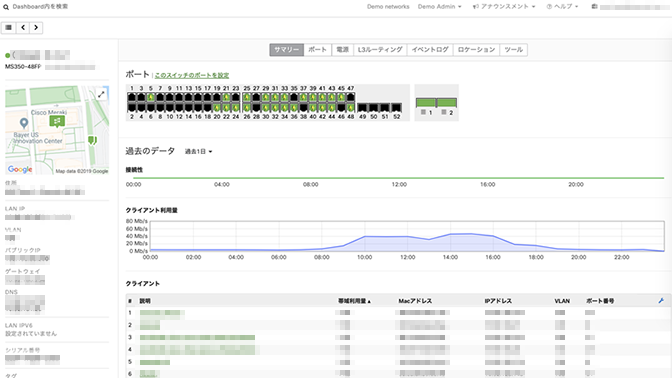The image size is (672, 378).
Task: Open the blurred organization menu at top right
Action: coord(630,7)
